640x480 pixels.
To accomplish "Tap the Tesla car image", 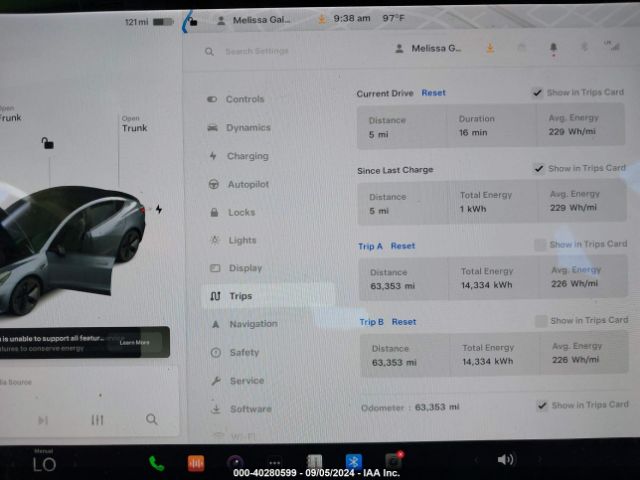I will (71, 249).
